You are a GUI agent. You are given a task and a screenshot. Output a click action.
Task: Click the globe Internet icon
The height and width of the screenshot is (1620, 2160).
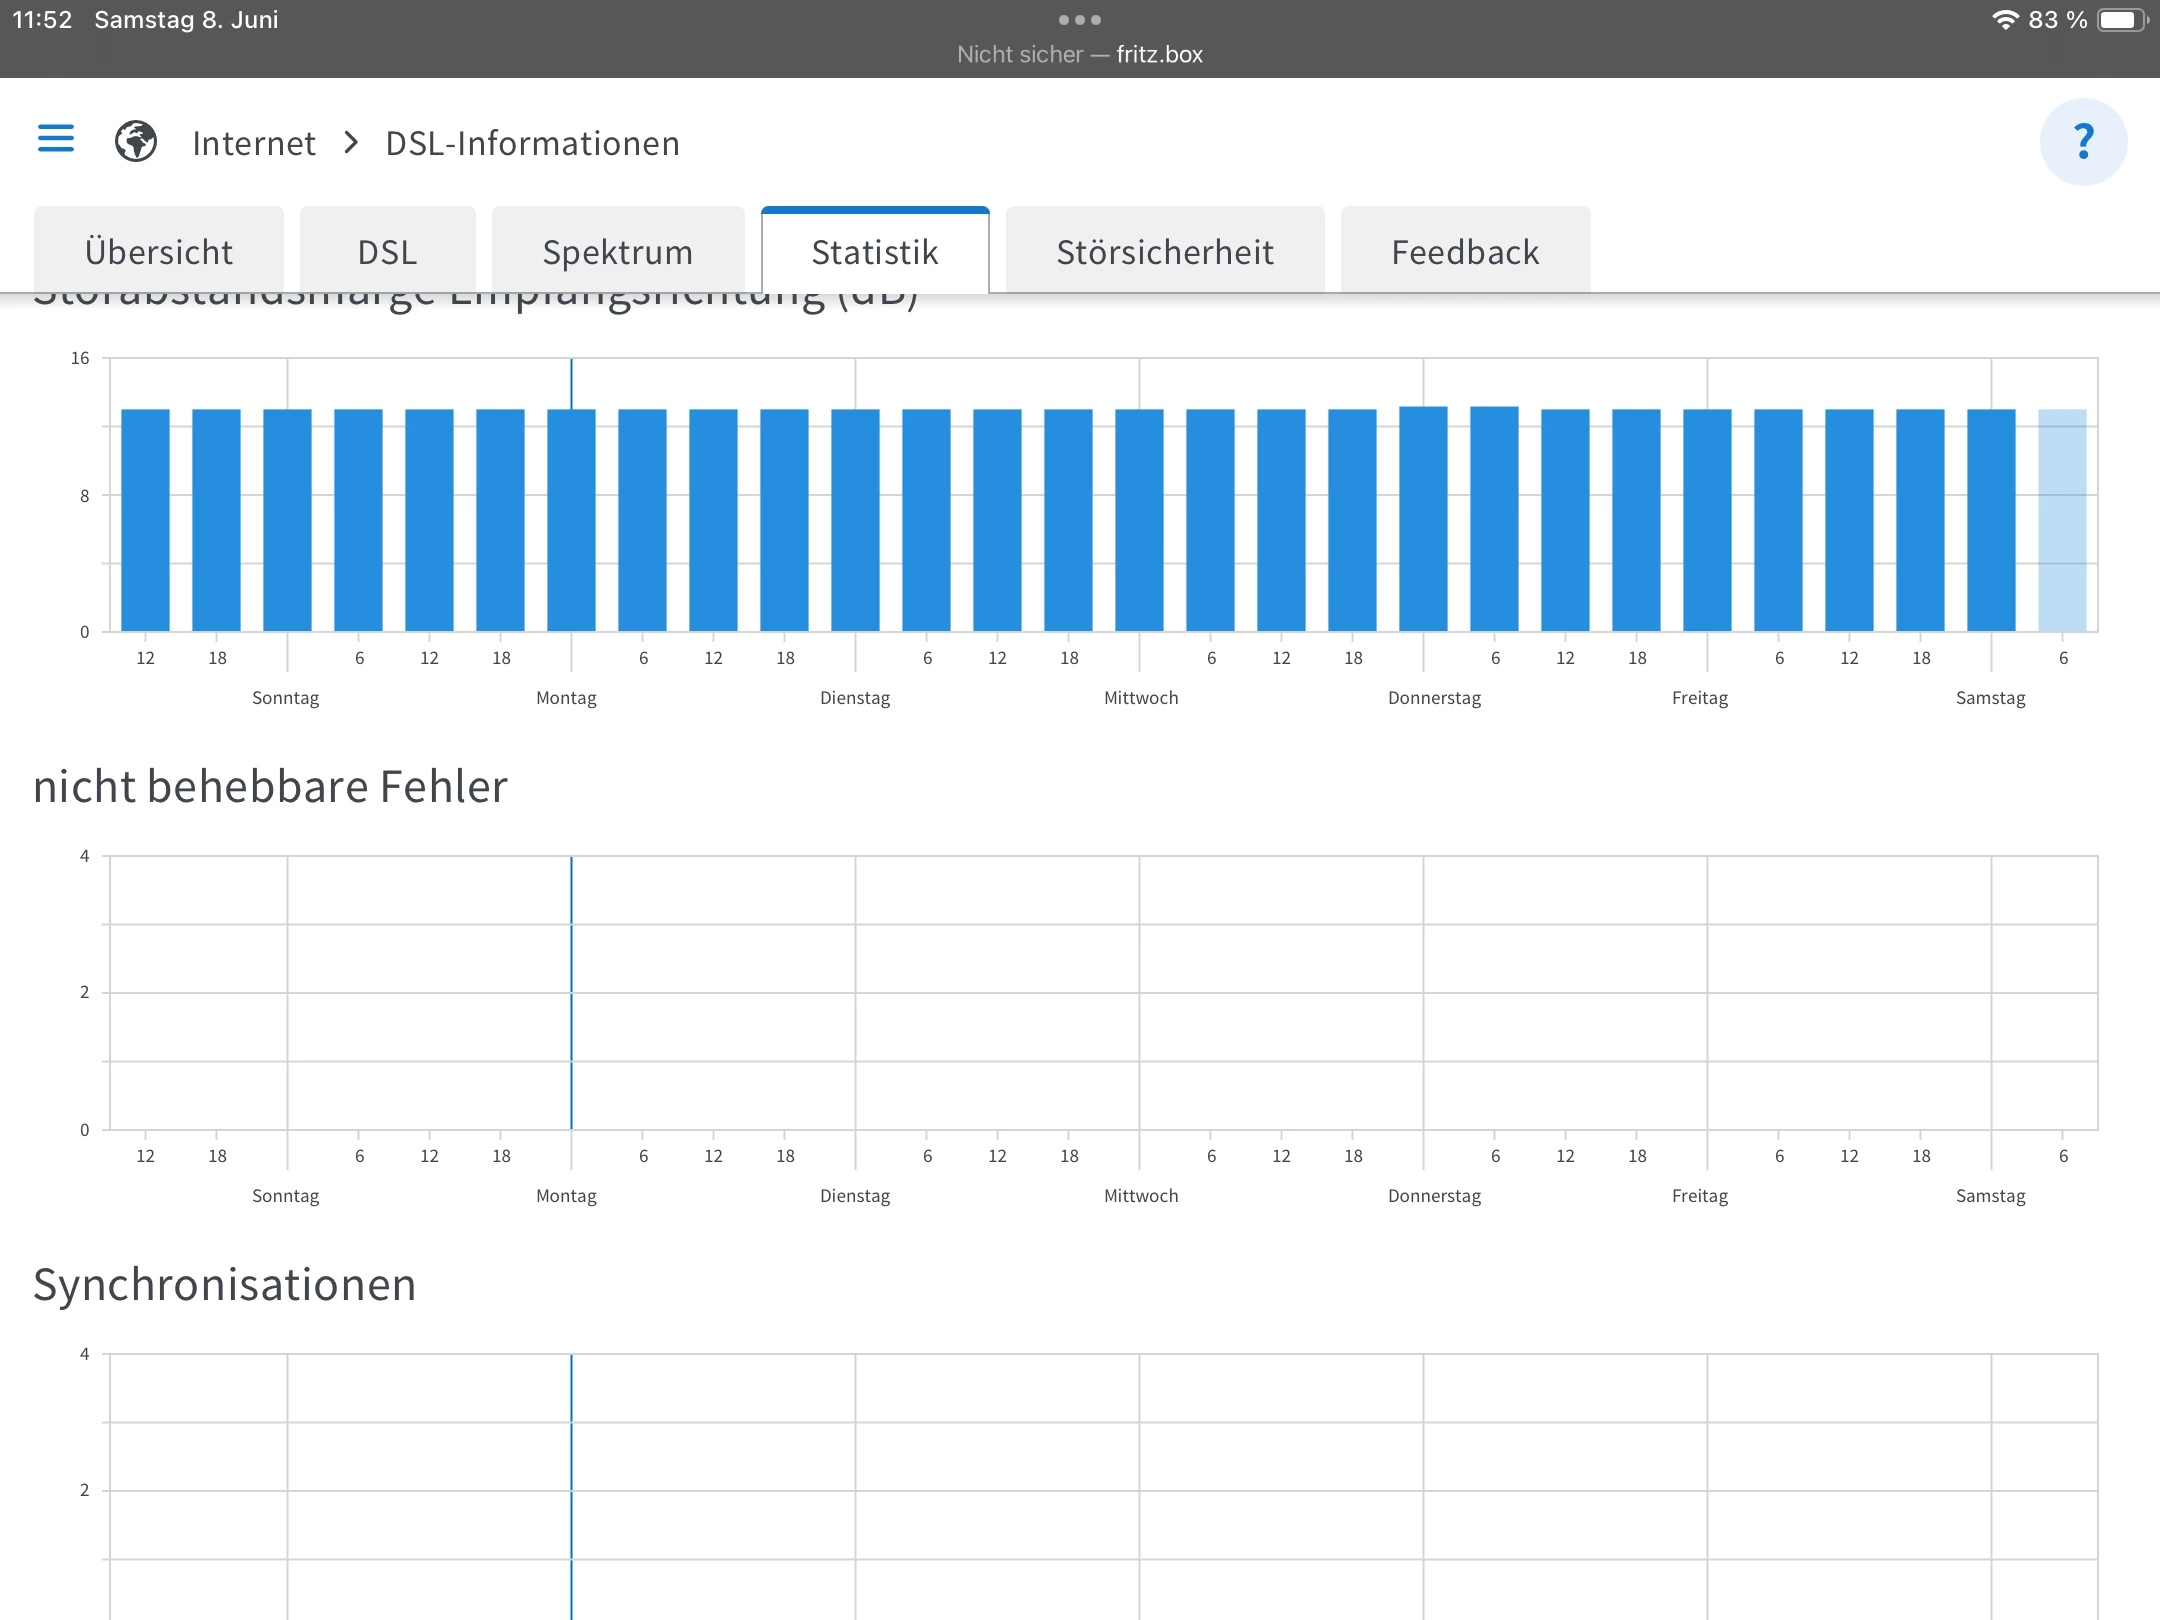pos(136,141)
